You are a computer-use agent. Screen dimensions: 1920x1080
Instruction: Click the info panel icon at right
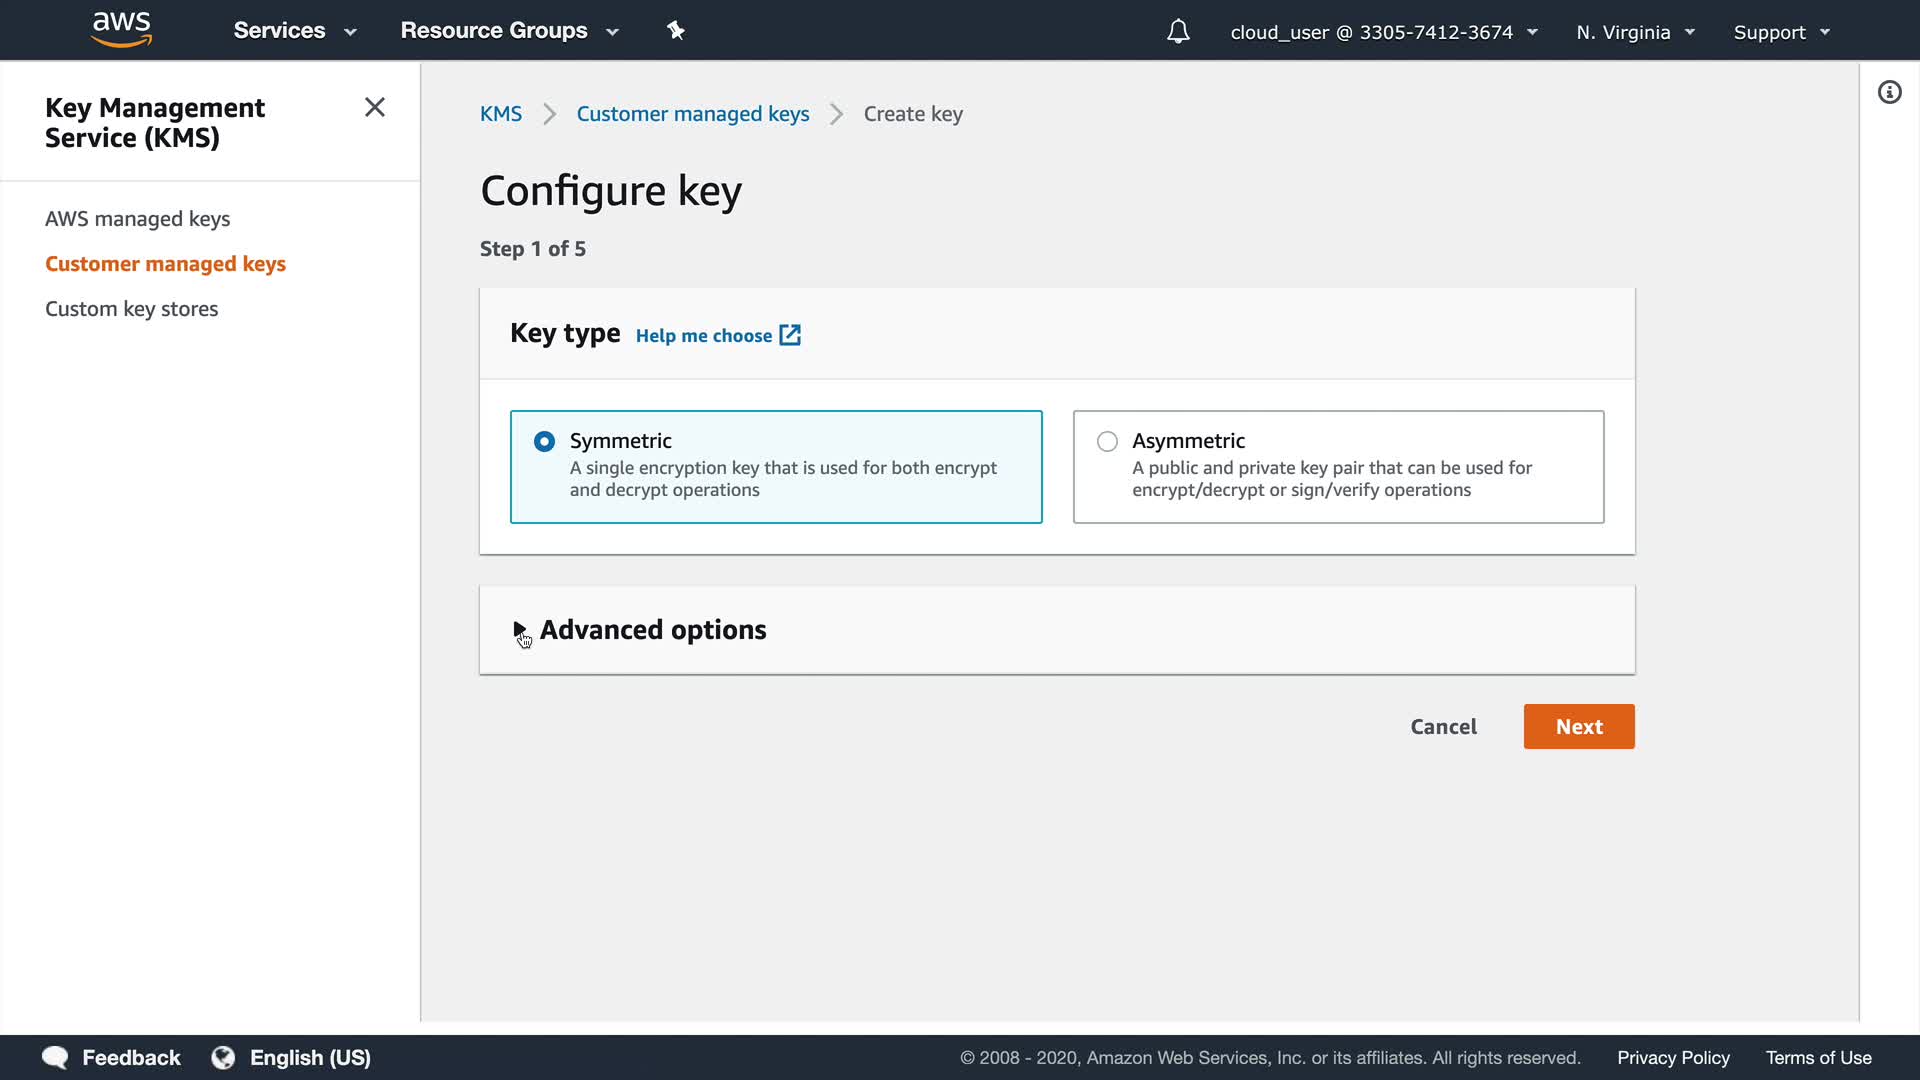[x=1889, y=93]
